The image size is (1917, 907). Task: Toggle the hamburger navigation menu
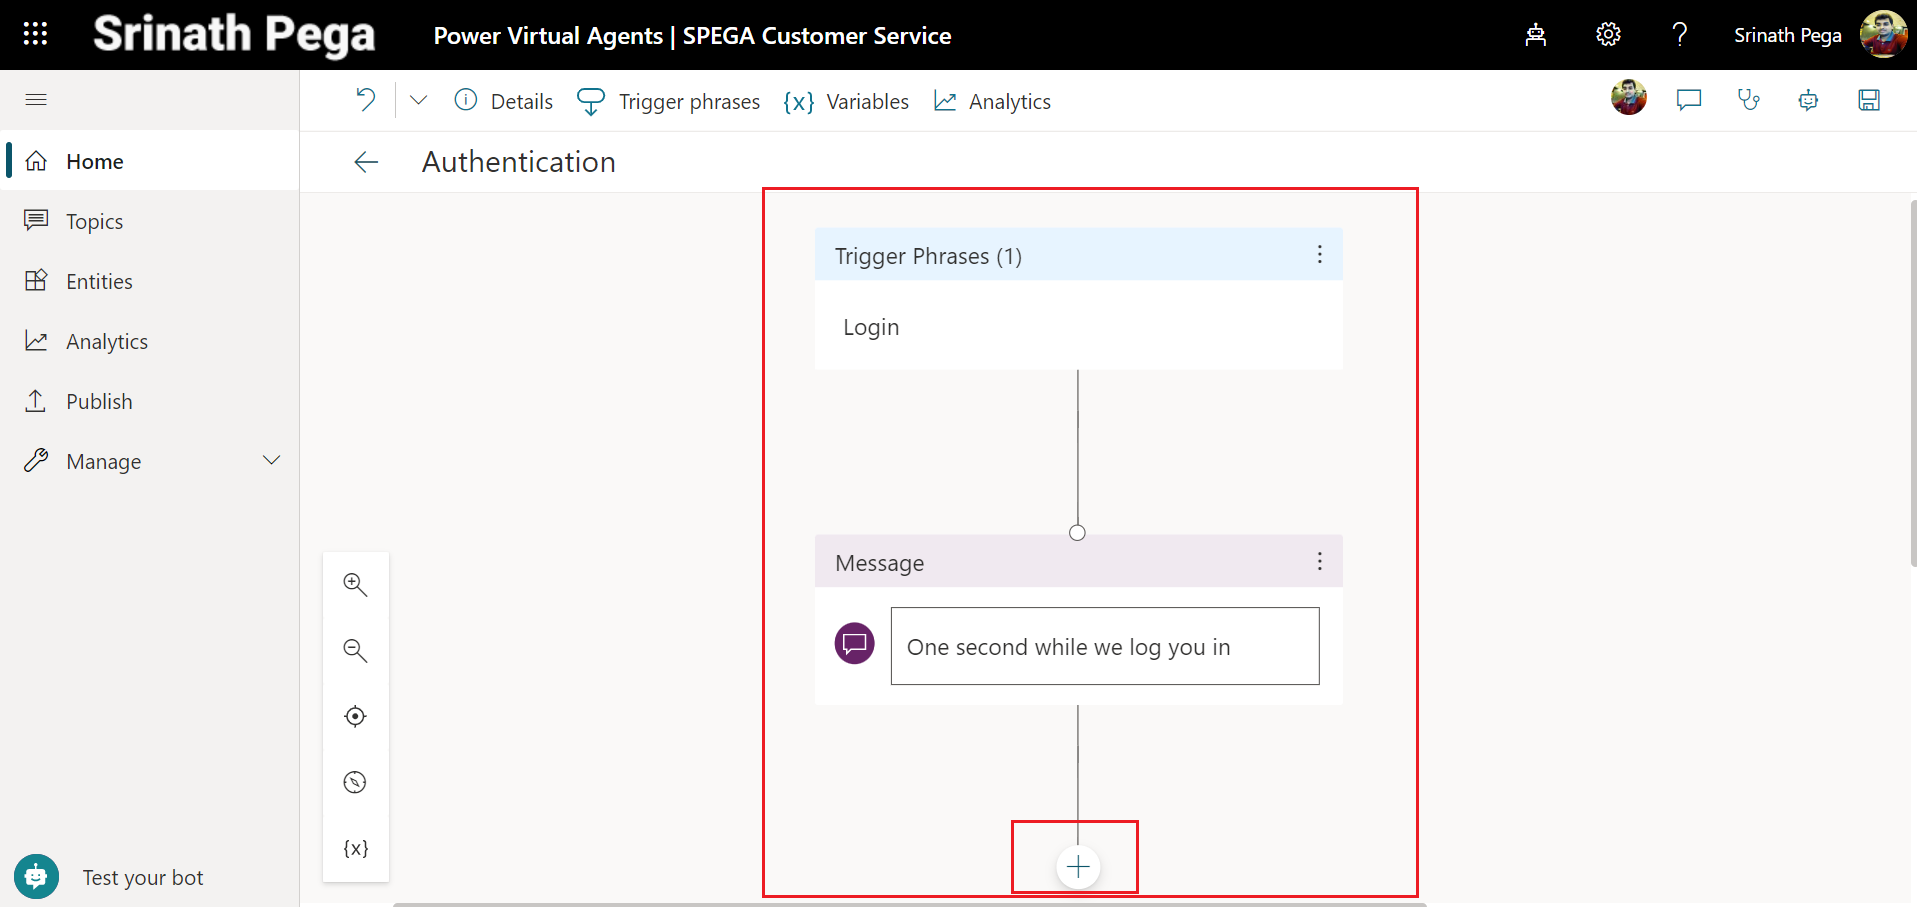(x=36, y=100)
